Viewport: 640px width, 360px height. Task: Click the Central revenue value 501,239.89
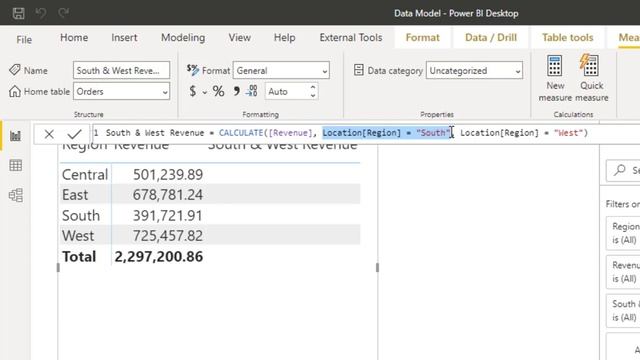click(x=168, y=174)
